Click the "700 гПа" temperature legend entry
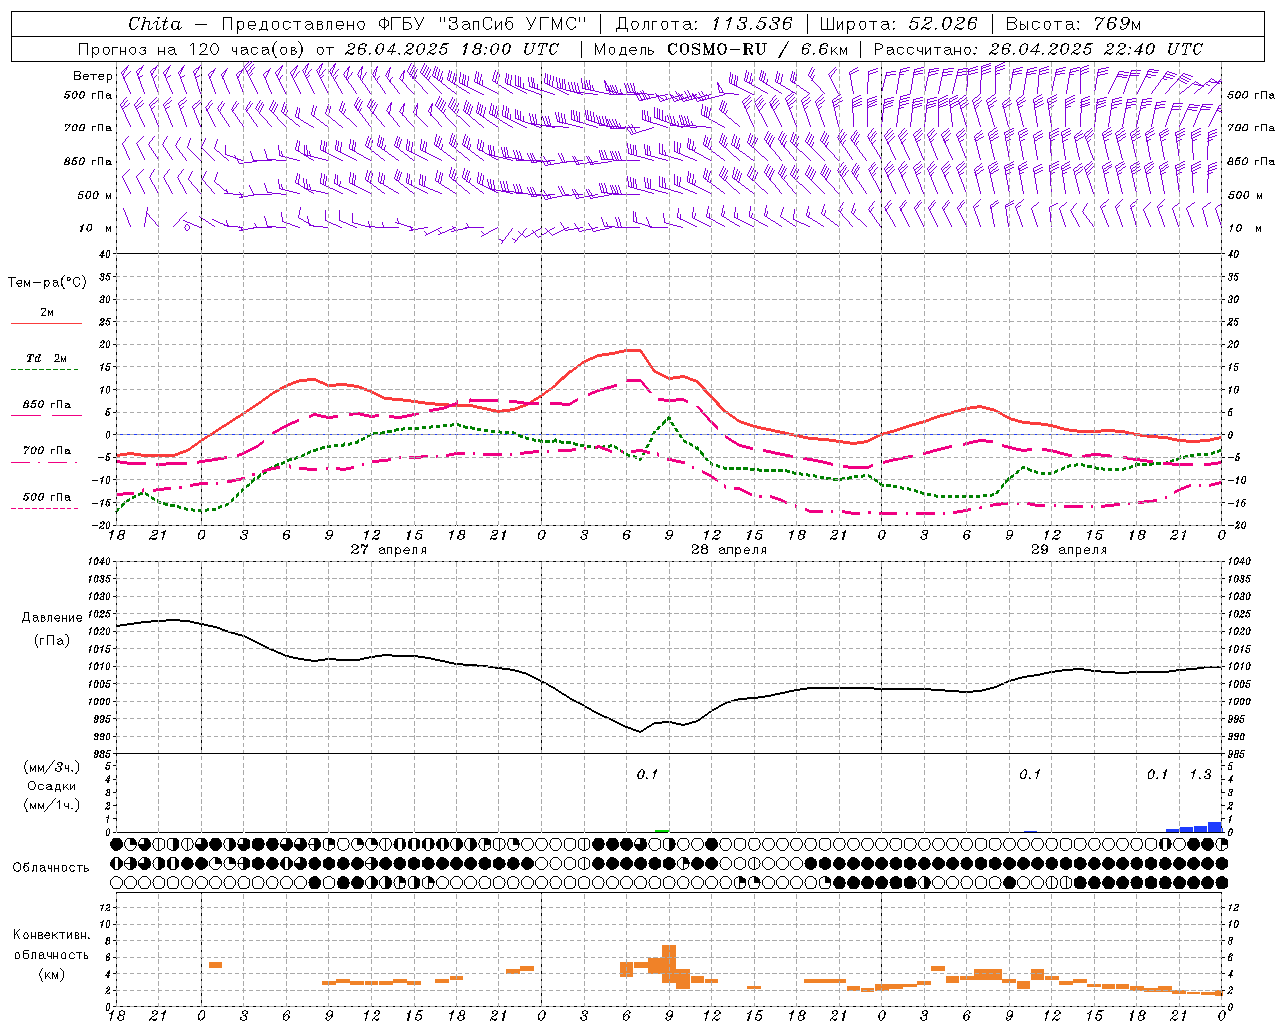This screenshot has width=1280, height=1024. (x=47, y=451)
